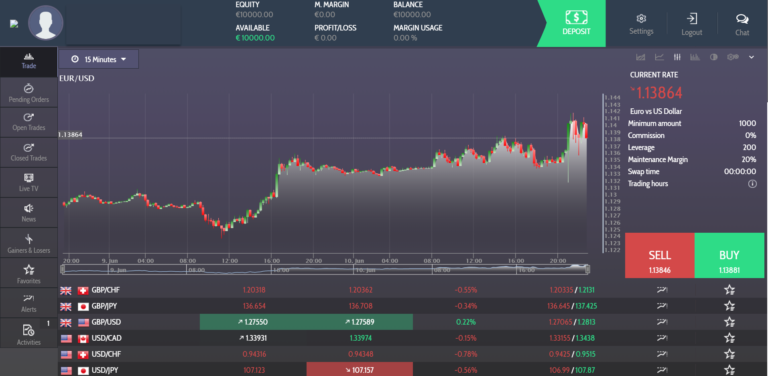Click the red SELL button
The width and height of the screenshot is (768, 376).
660,255
